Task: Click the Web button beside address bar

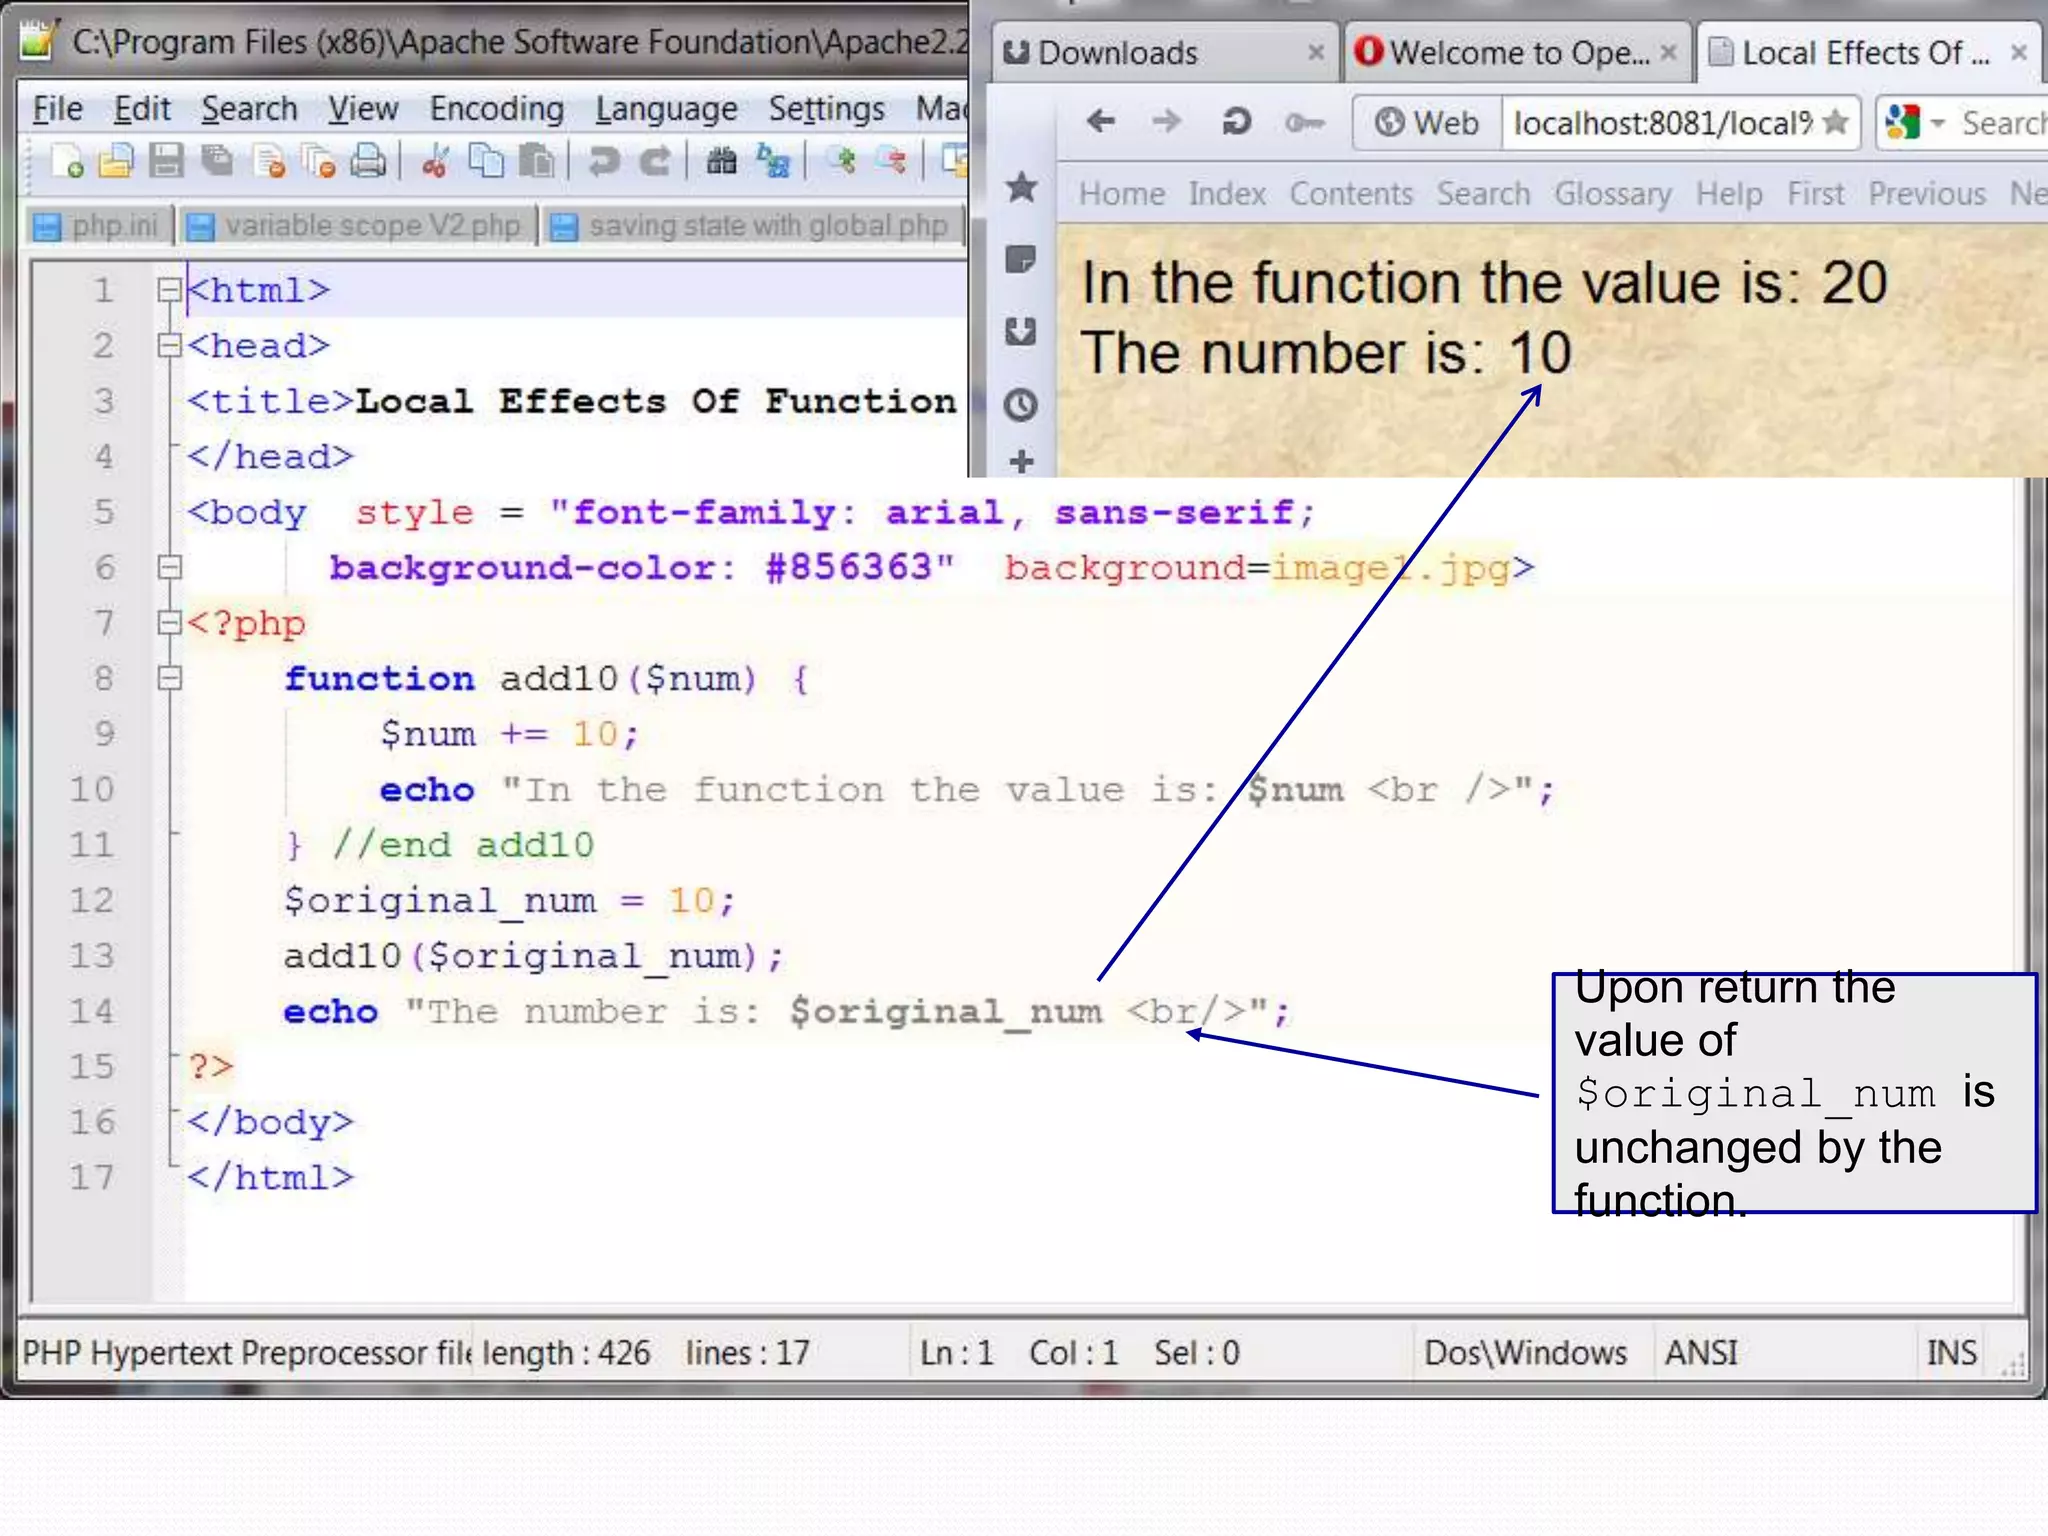Action: (x=1427, y=123)
